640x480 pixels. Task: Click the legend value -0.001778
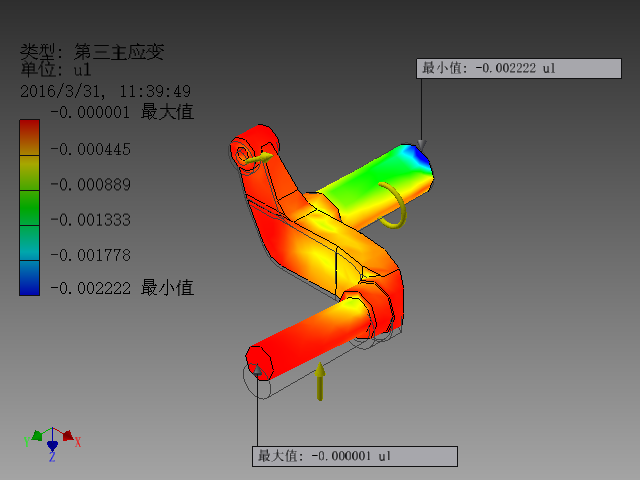click(91, 256)
